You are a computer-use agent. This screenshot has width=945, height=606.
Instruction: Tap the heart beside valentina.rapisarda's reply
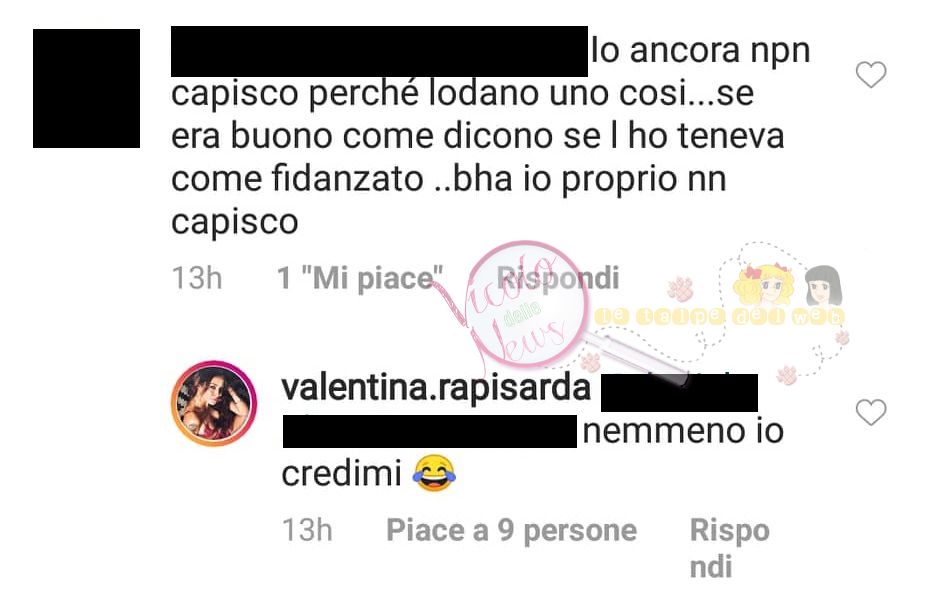click(x=871, y=412)
